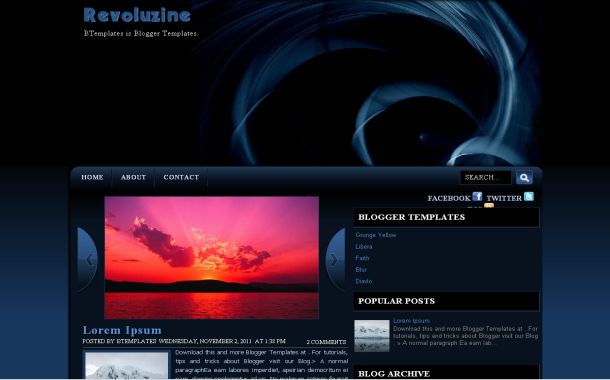Open the About page

pos(133,177)
